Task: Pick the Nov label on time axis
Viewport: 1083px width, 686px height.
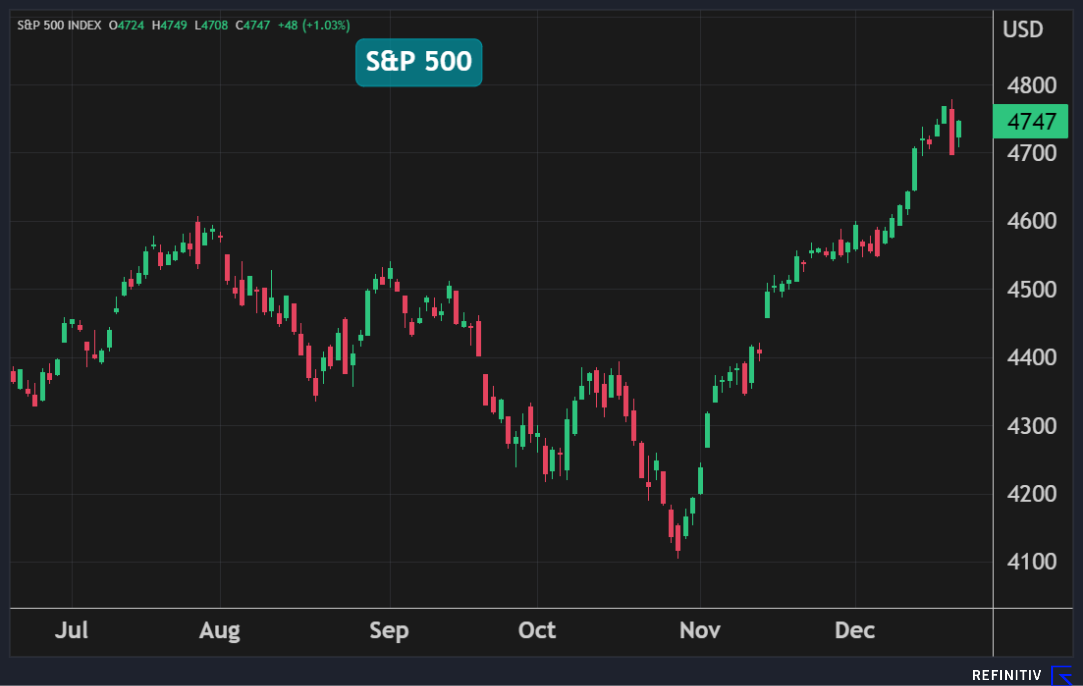Action: pos(700,630)
